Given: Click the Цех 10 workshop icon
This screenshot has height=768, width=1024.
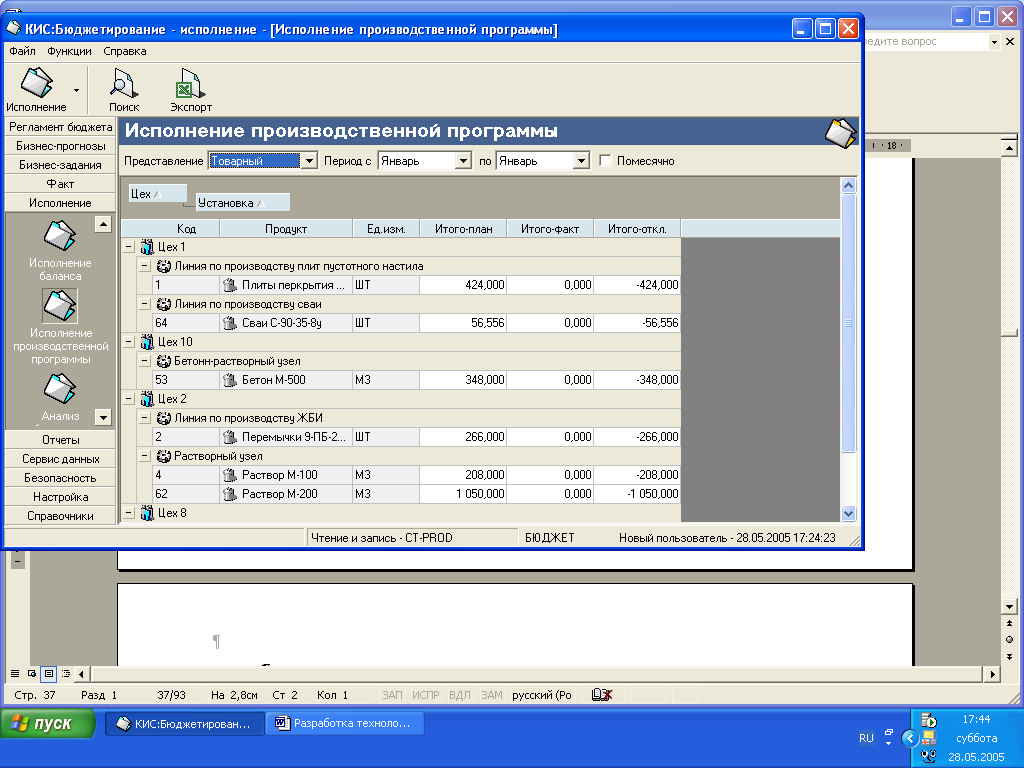Looking at the screenshot, I should click(x=148, y=342).
